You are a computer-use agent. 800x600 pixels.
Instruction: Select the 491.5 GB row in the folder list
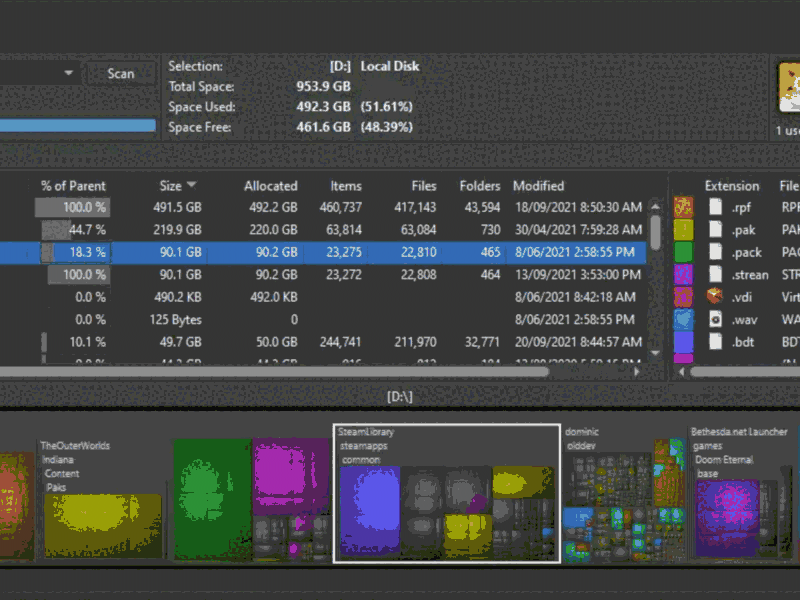(300, 207)
